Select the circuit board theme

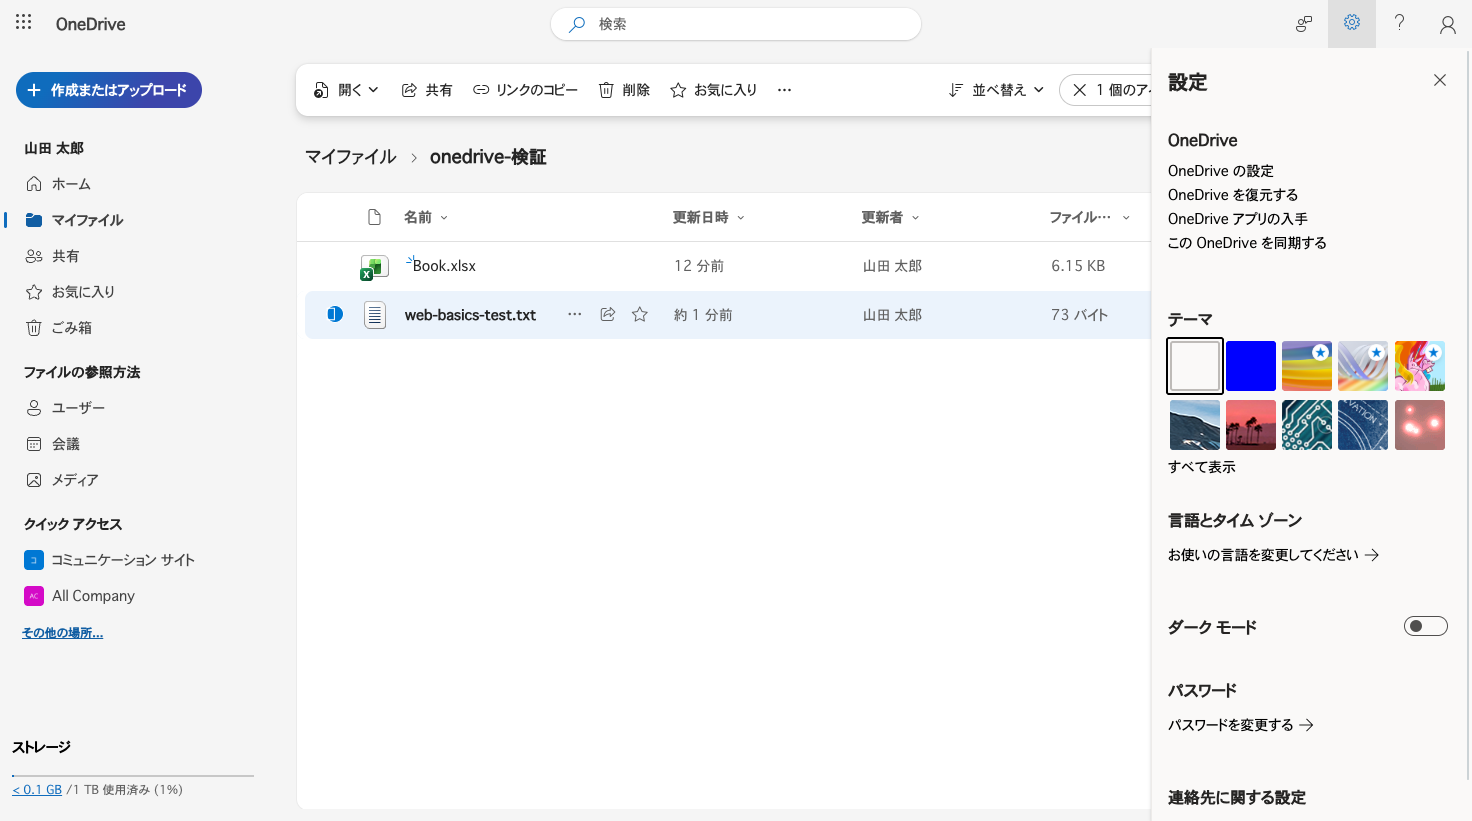[x=1307, y=425]
